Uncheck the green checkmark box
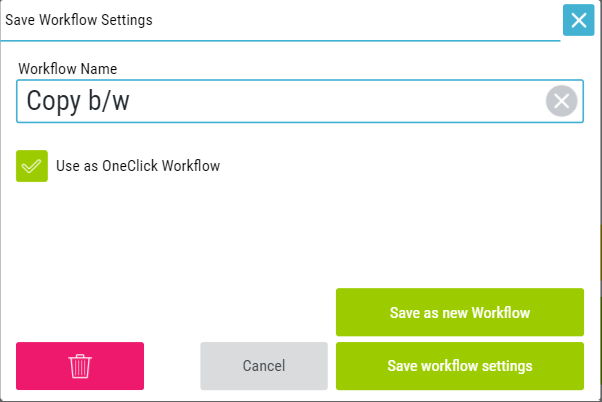 (x=32, y=166)
